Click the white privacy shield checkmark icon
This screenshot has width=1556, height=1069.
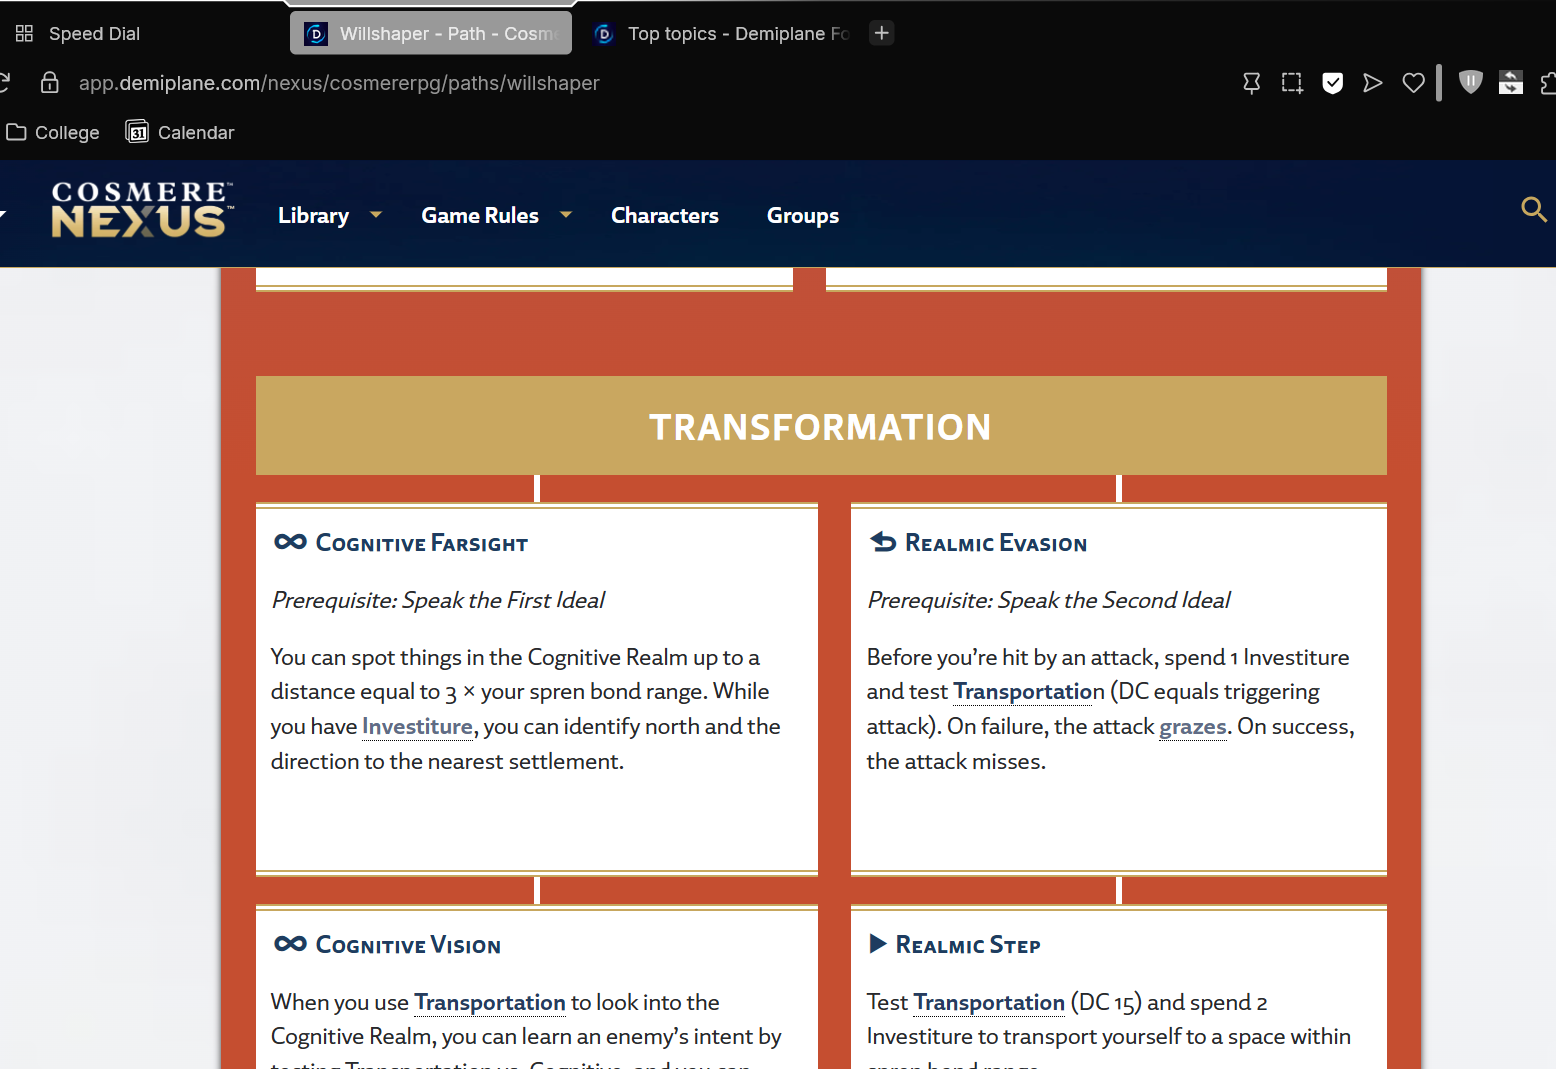coord(1332,83)
